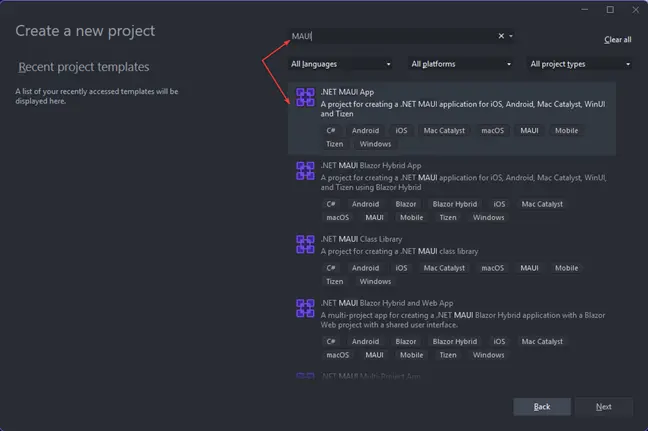Click the .NET MAUI App template icon
Image resolution: width=648 pixels, height=431 pixels.
[x=305, y=97]
